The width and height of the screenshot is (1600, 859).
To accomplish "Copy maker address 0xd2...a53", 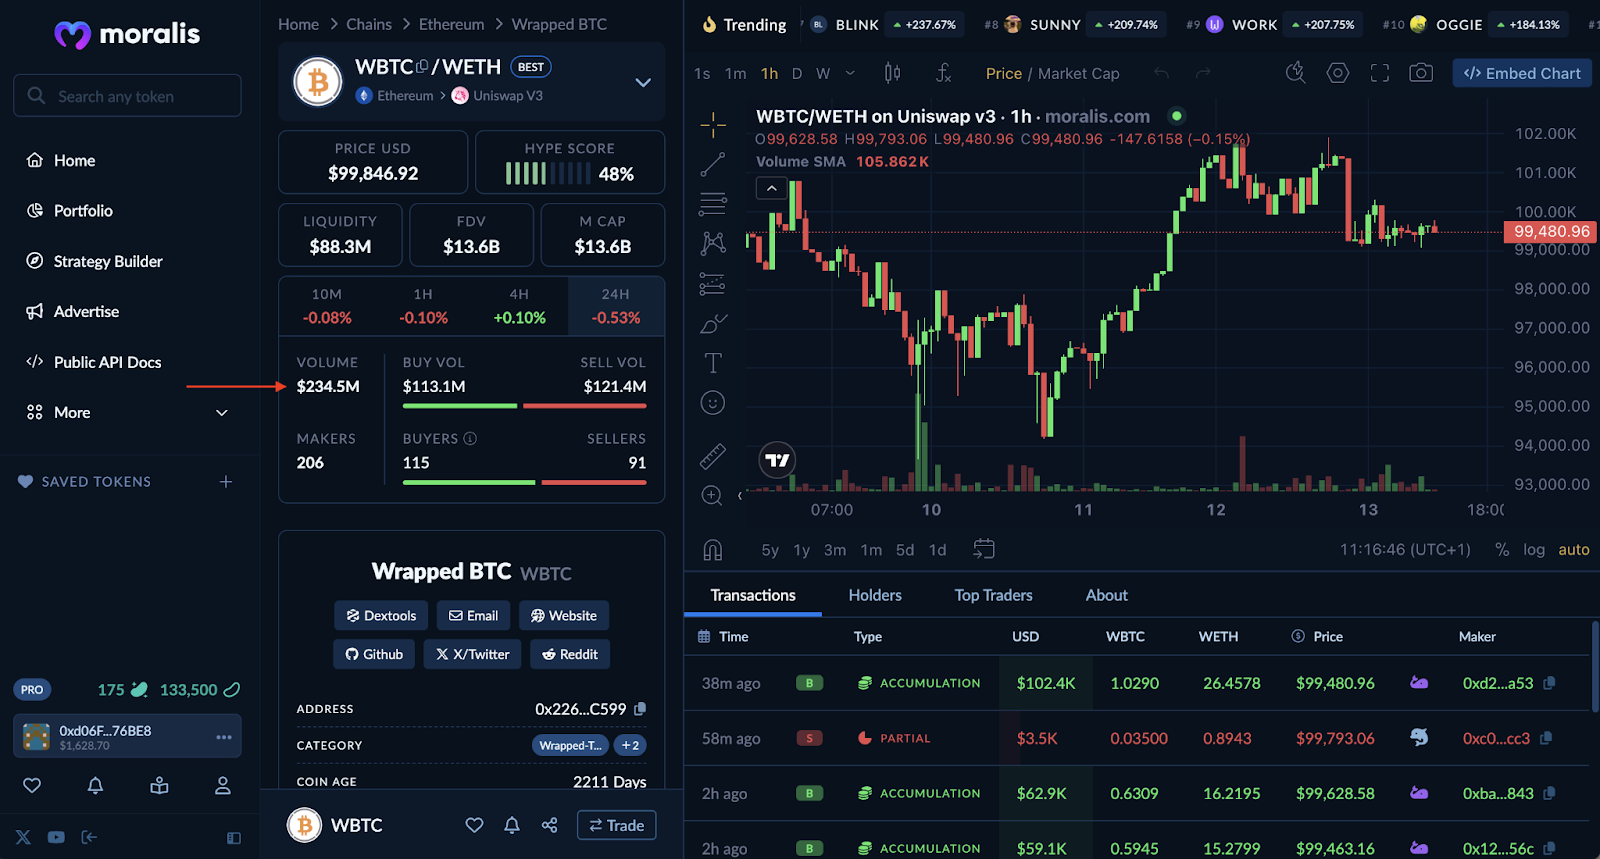I will tap(1549, 683).
